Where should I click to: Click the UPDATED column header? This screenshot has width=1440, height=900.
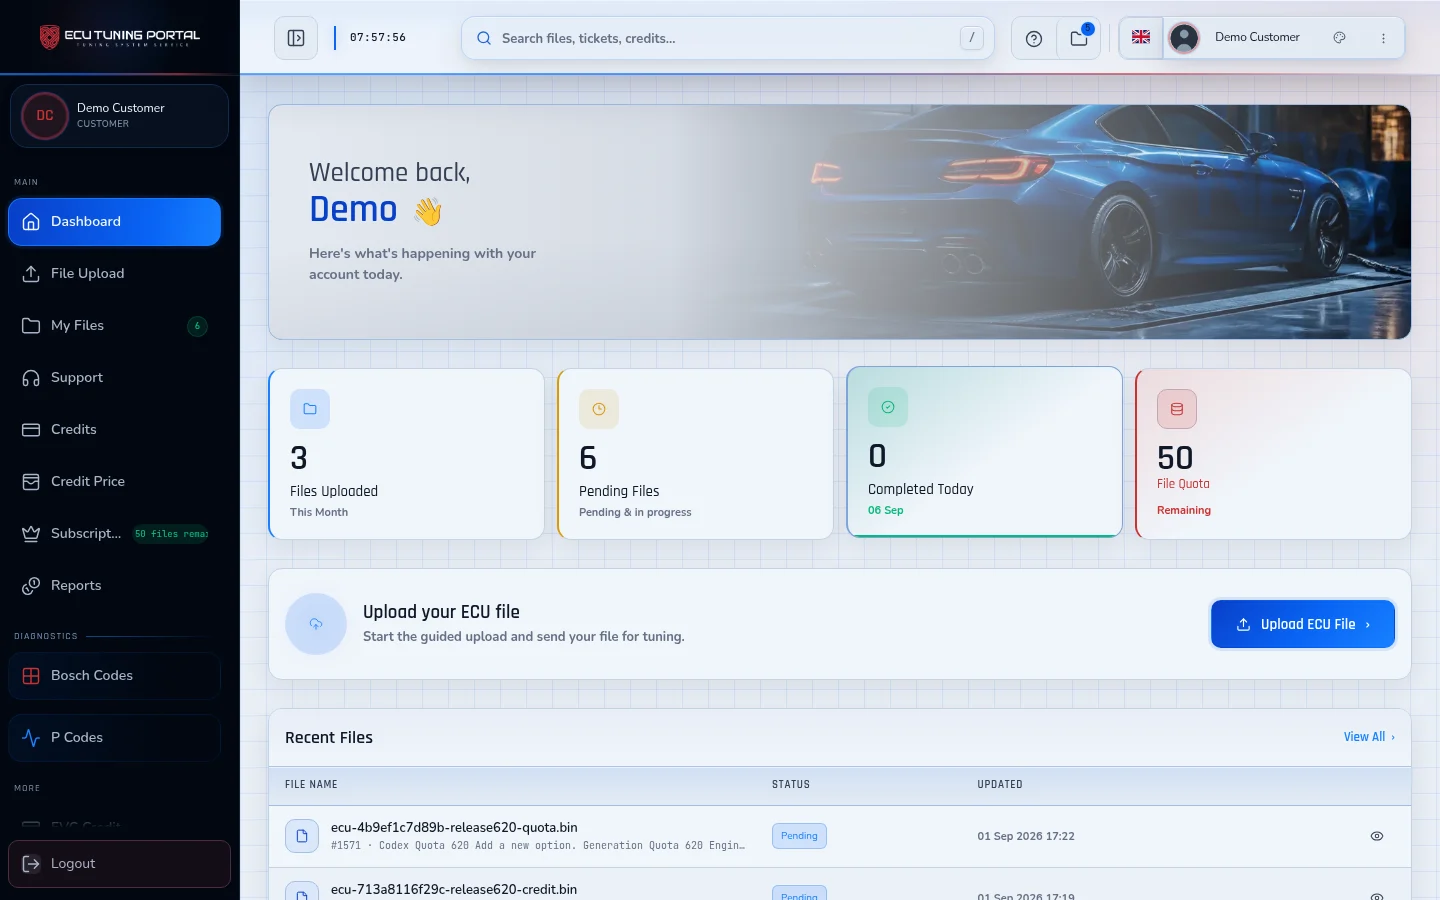[1000, 785]
